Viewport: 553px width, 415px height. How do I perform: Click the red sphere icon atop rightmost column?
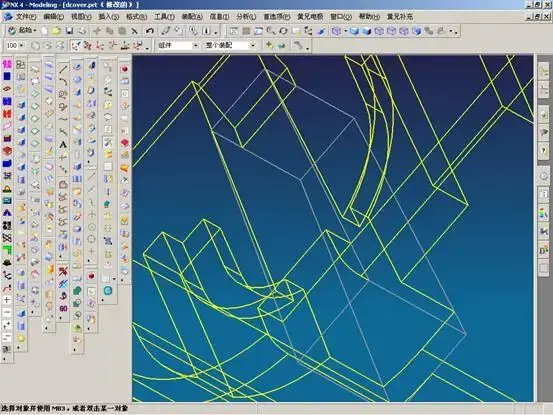coord(124,69)
